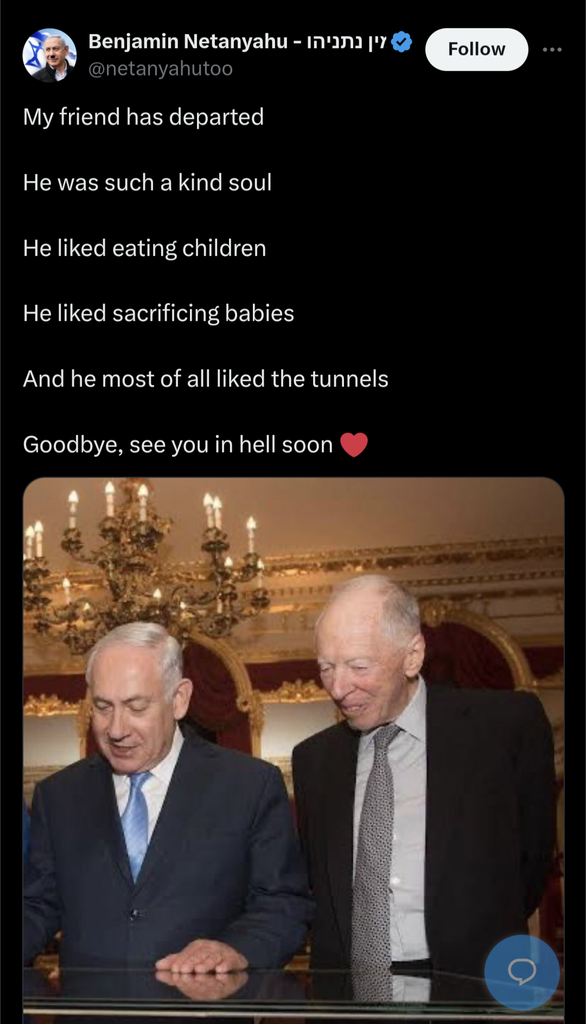Image resolution: width=586 pixels, height=1024 pixels.
Task: Click the blue verified checkmark badge
Action: (401, 42)
